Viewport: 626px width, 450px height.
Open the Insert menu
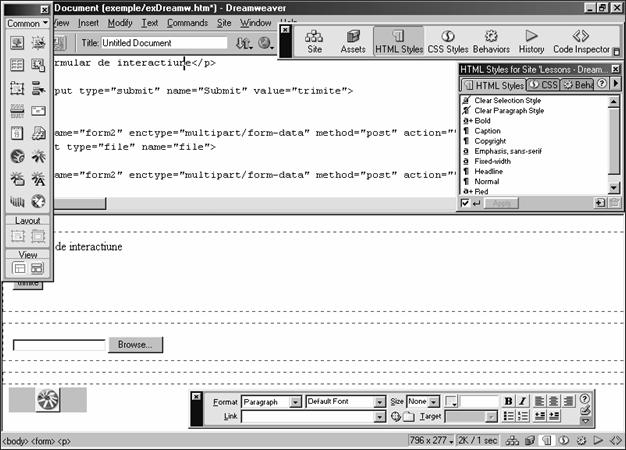(88, 23)
